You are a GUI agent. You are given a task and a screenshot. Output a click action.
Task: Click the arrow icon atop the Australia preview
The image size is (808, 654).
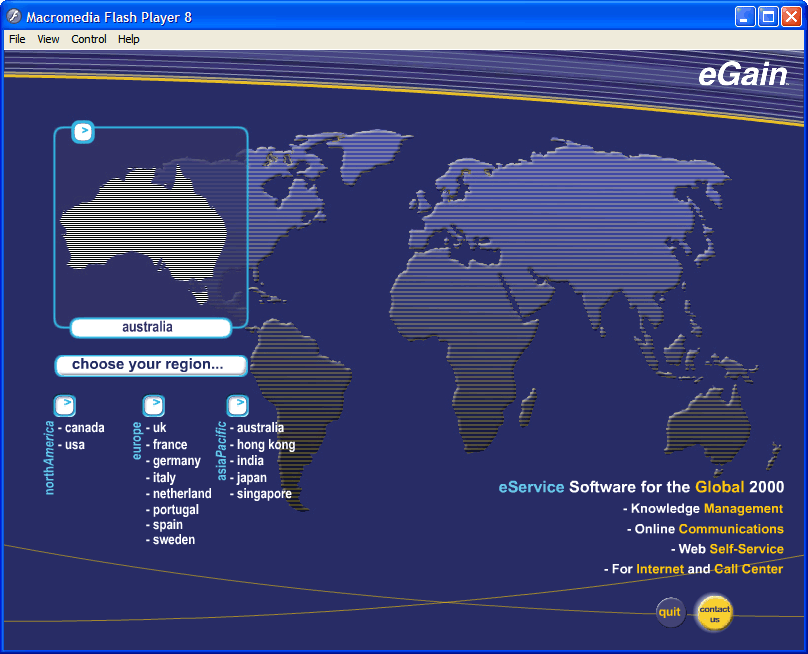84,131
